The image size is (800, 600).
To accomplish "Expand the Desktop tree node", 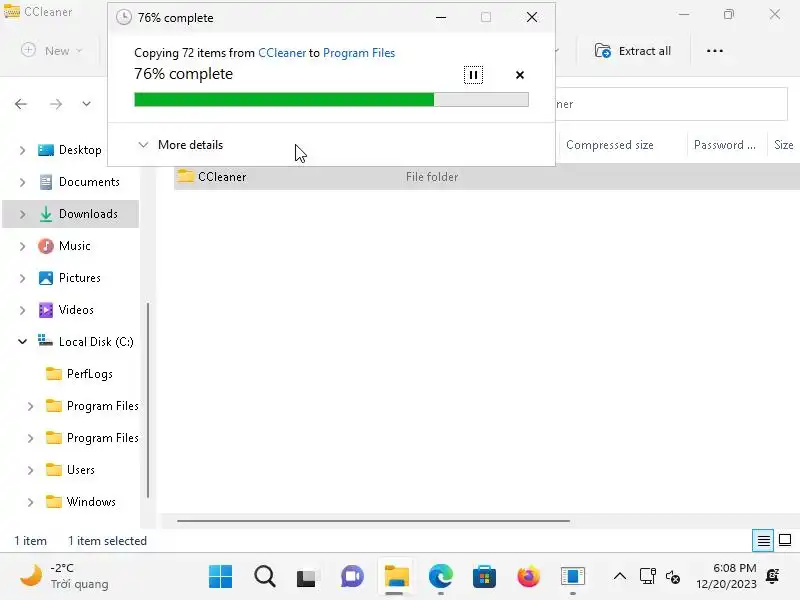I will pyautogui.click(x=22, y=150).
